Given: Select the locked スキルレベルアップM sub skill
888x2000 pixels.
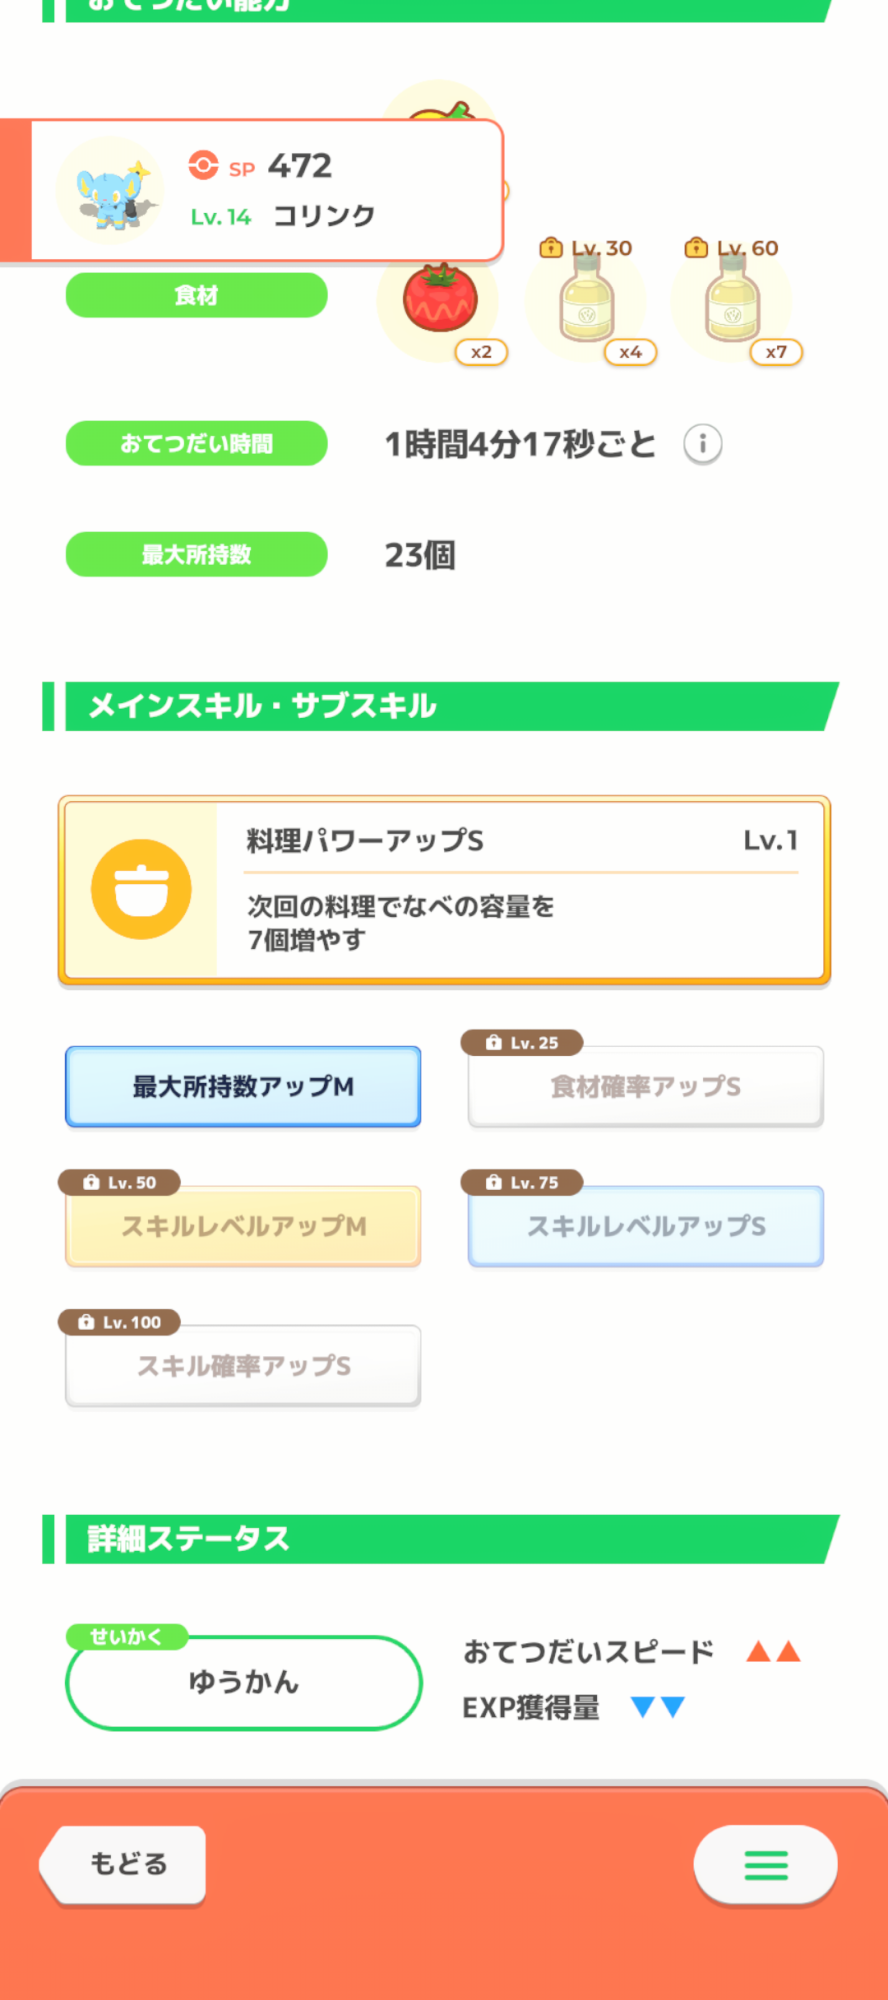Looking at the screenshot, I should 243,1226.
